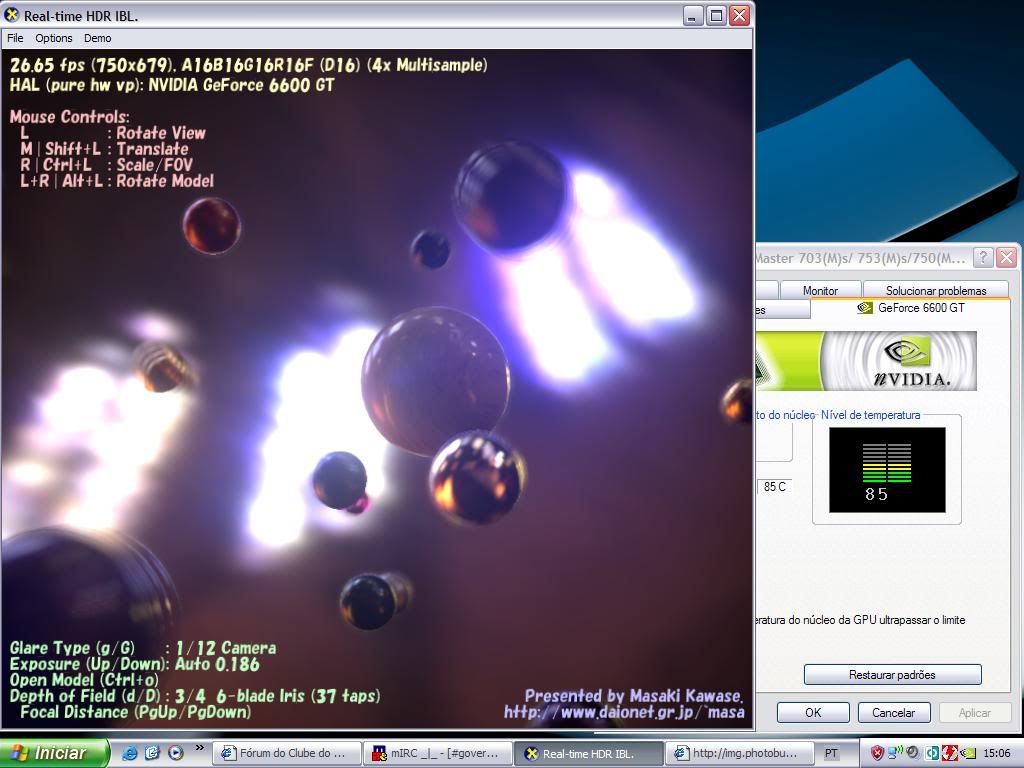Click the Real-time HDR IBL title bar icon
The height and width of the screenshot is (768, 1024).
coord(12,14)
